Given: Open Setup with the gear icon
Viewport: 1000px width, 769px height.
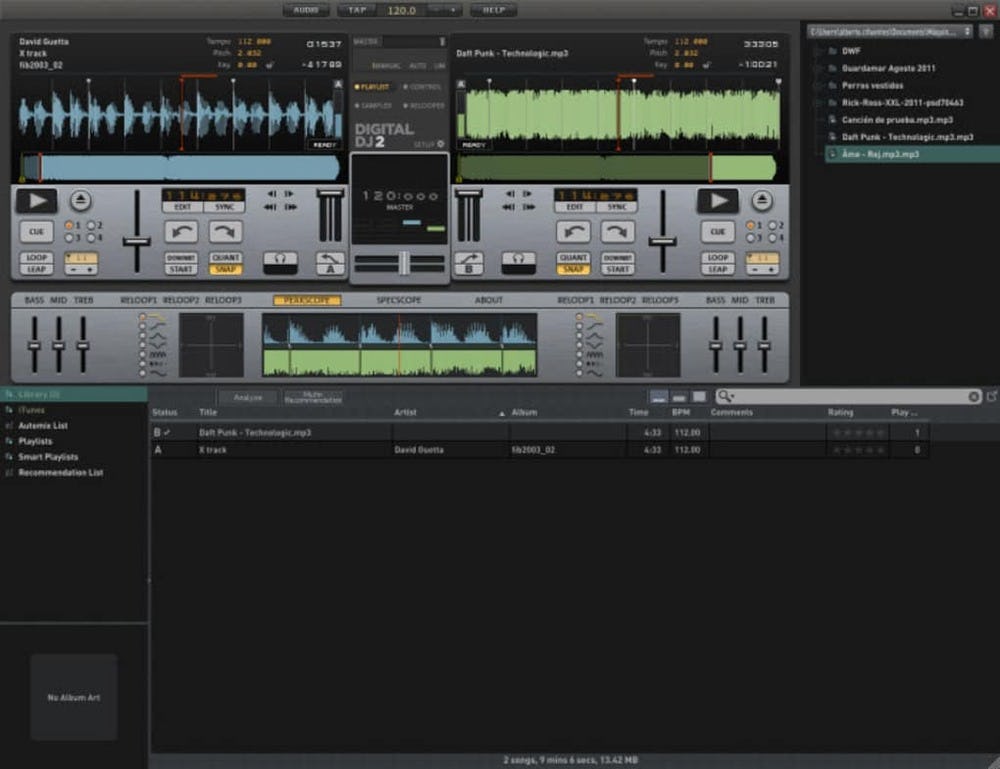Looking at the screenshot, I should tap(443, 144).
